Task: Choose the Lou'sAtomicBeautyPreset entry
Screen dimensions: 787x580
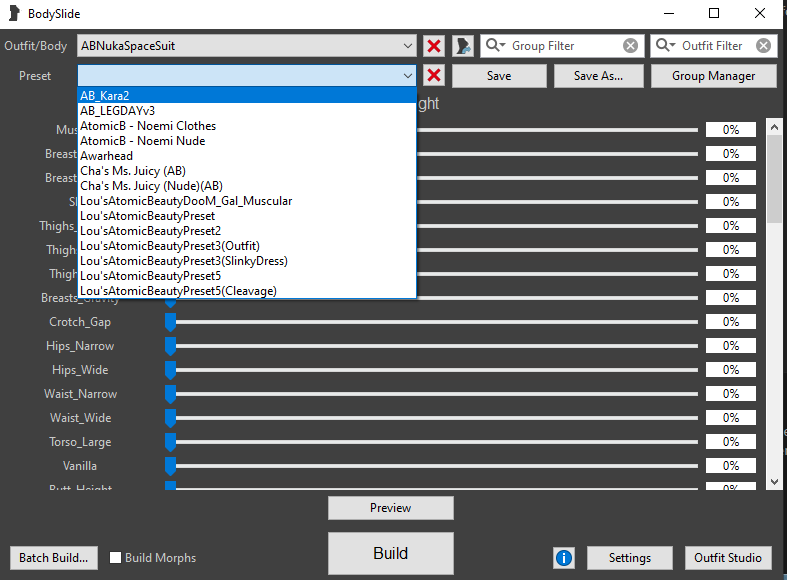Action: (247, 216)
